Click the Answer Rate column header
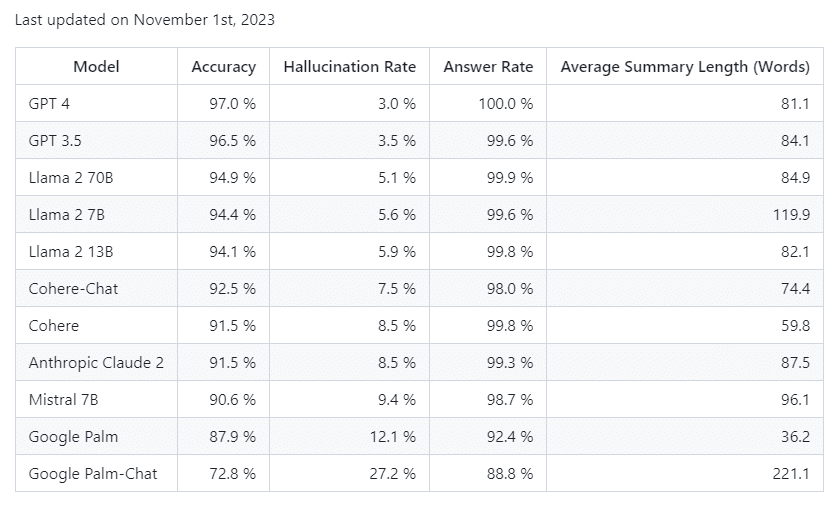The image size is (838, 508). 488,67
